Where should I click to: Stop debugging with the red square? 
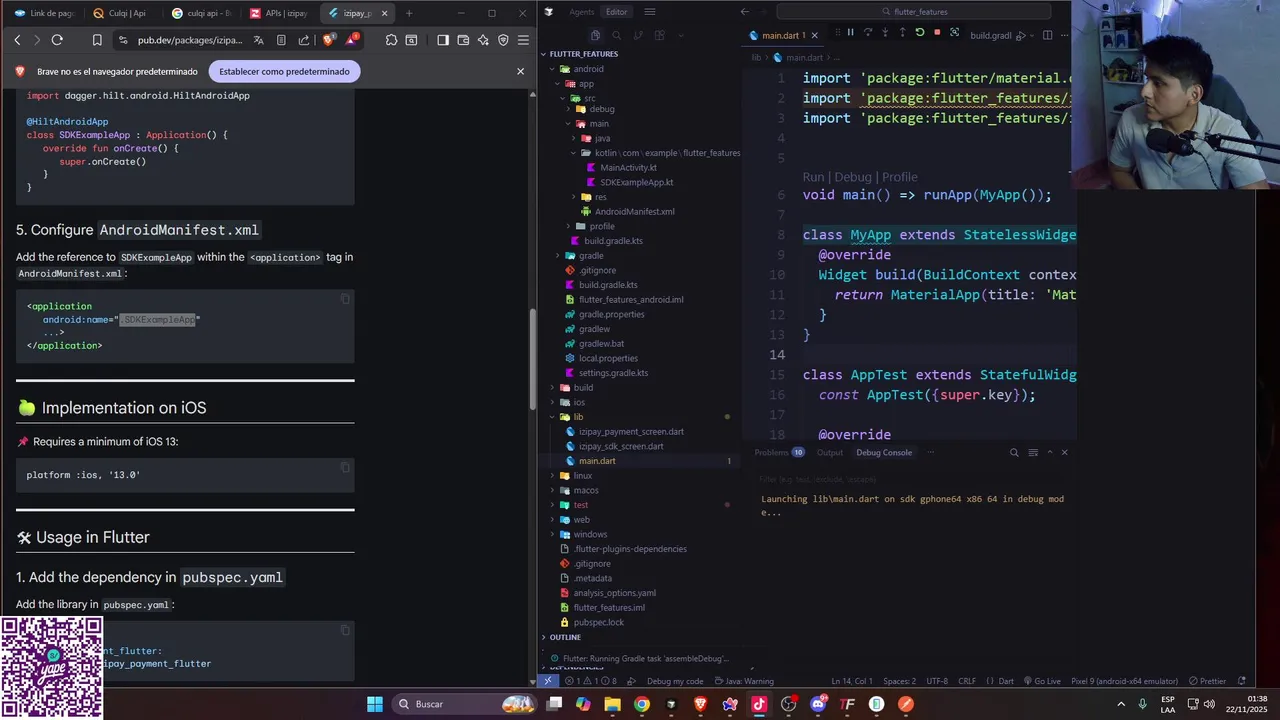(x=937, y=33)
